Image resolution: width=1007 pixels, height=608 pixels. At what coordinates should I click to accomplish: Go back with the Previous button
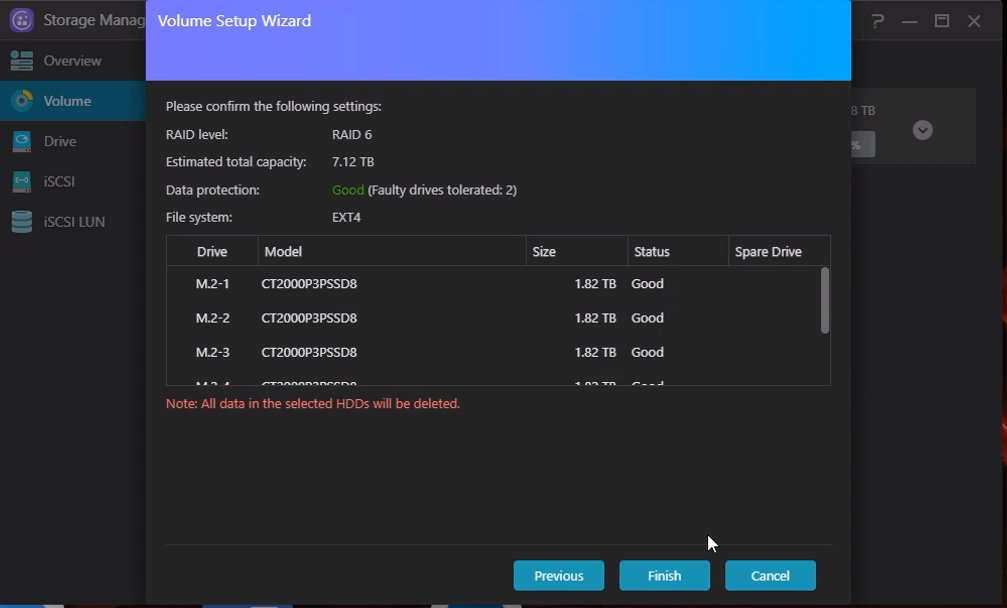558,576
